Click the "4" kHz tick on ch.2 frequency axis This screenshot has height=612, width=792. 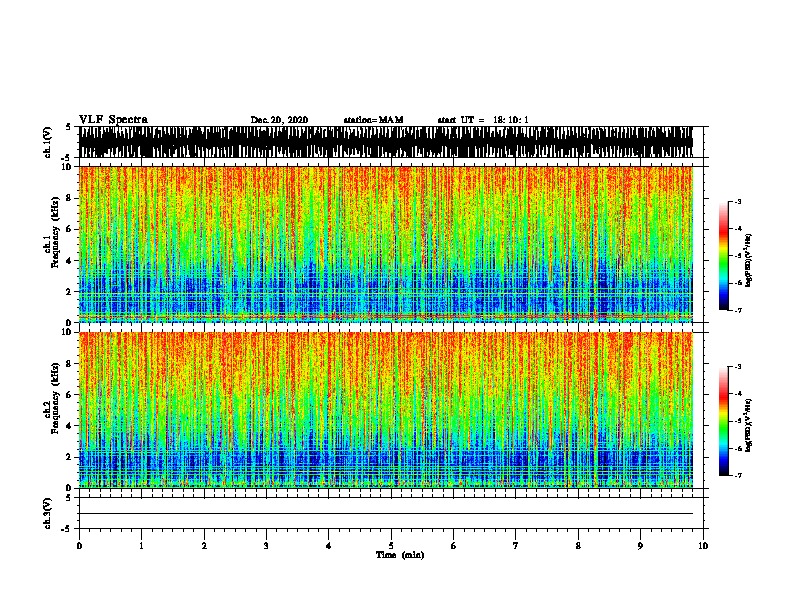(x=70, y=426)
